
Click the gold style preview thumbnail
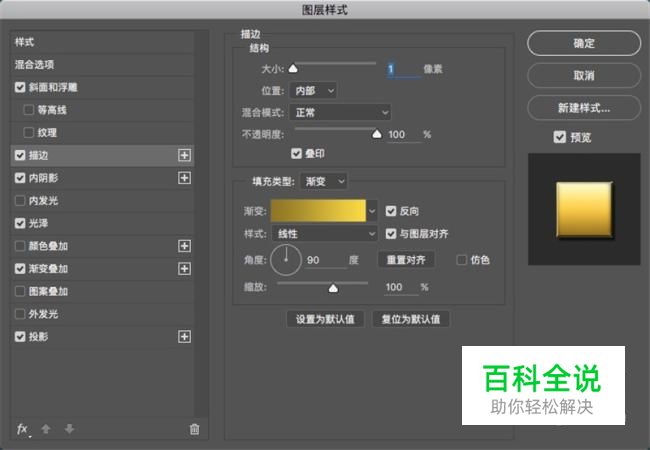584,210
